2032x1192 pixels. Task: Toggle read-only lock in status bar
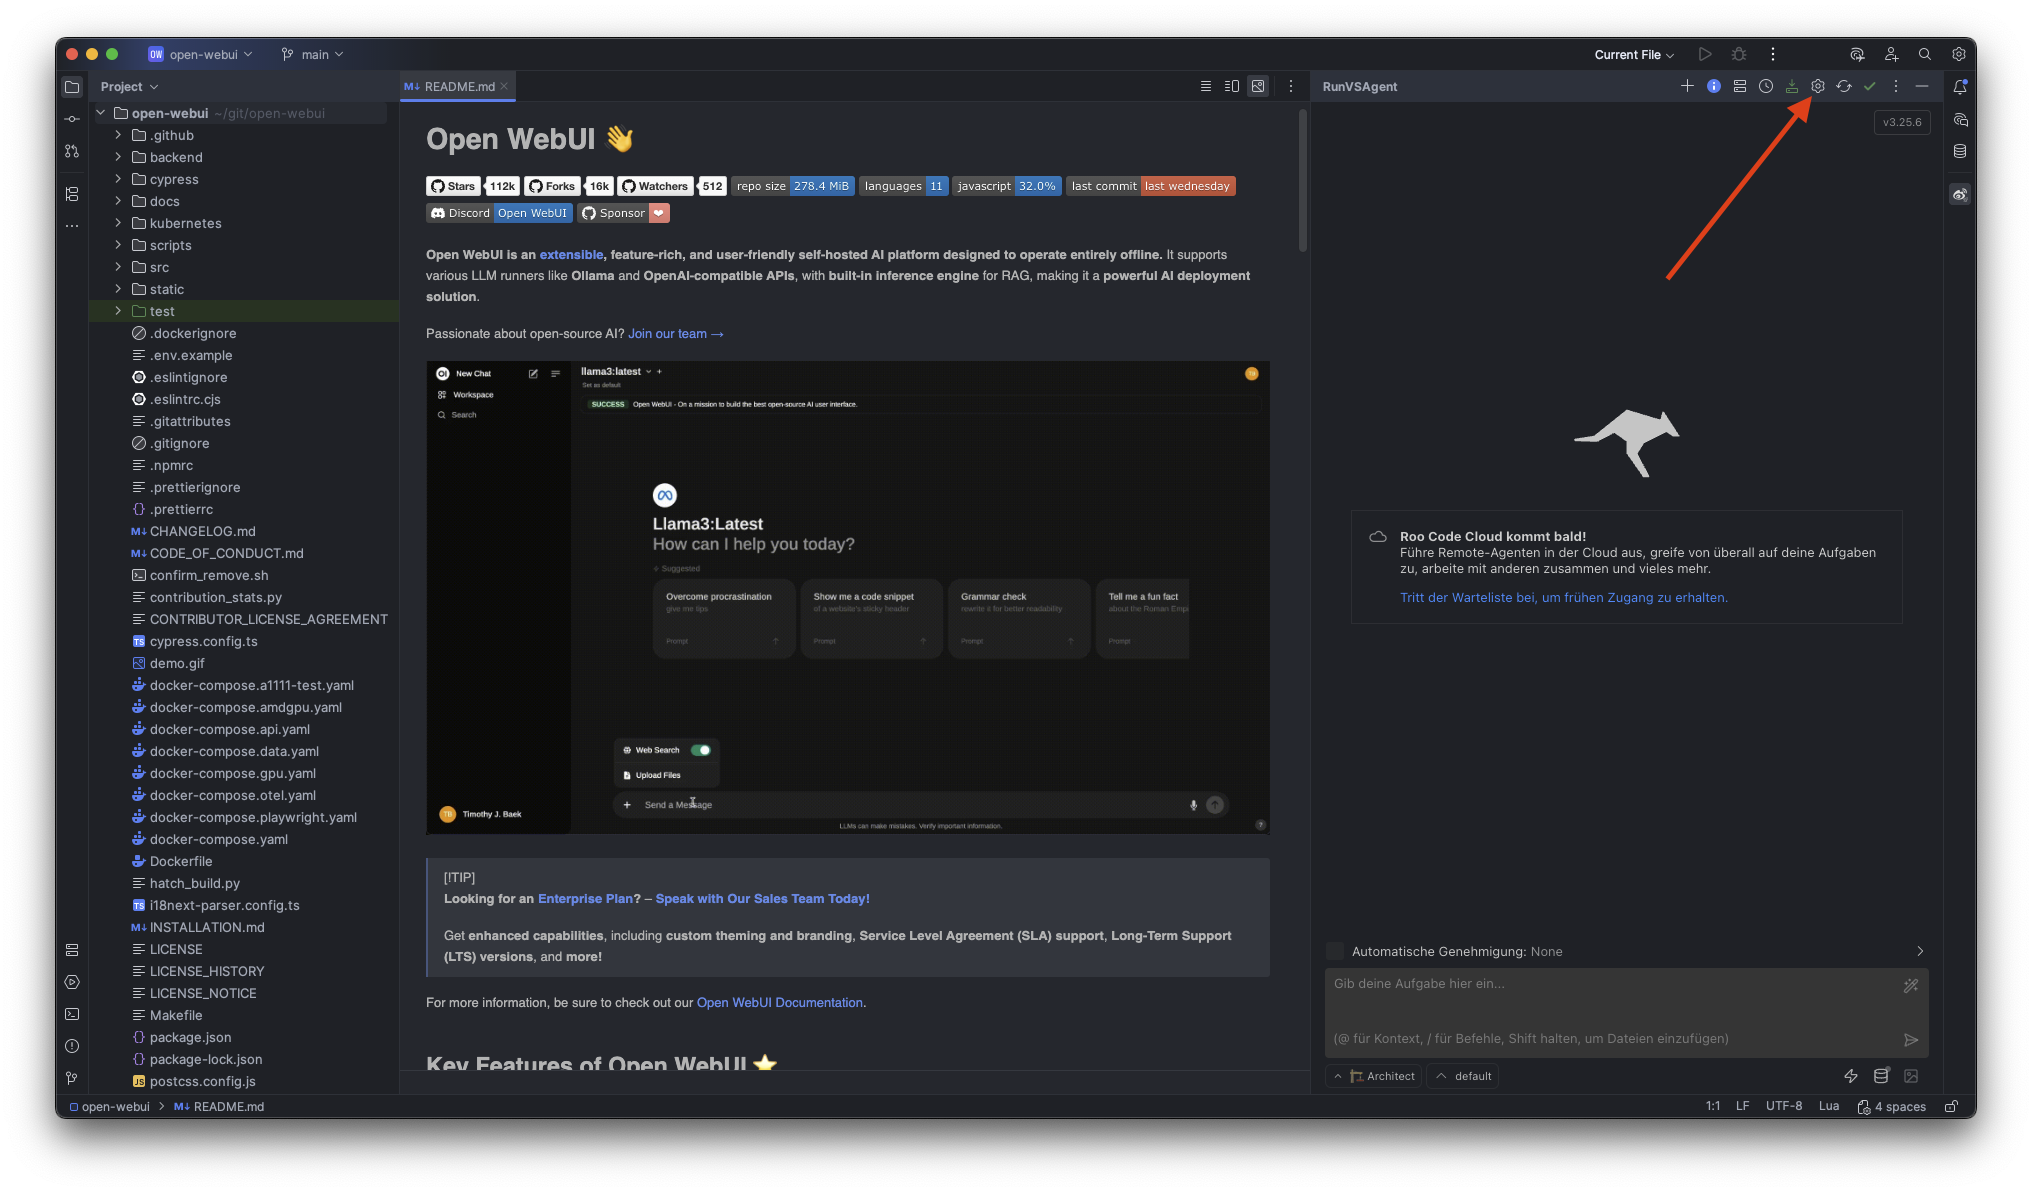(1951, 1106)
